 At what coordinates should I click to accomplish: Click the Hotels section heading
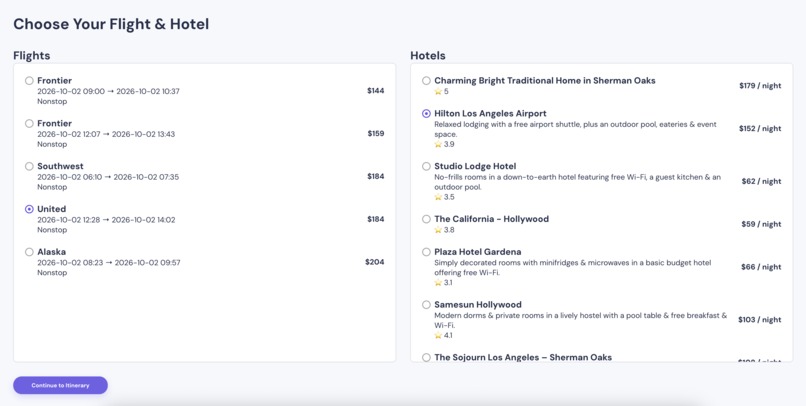point(428,56)
